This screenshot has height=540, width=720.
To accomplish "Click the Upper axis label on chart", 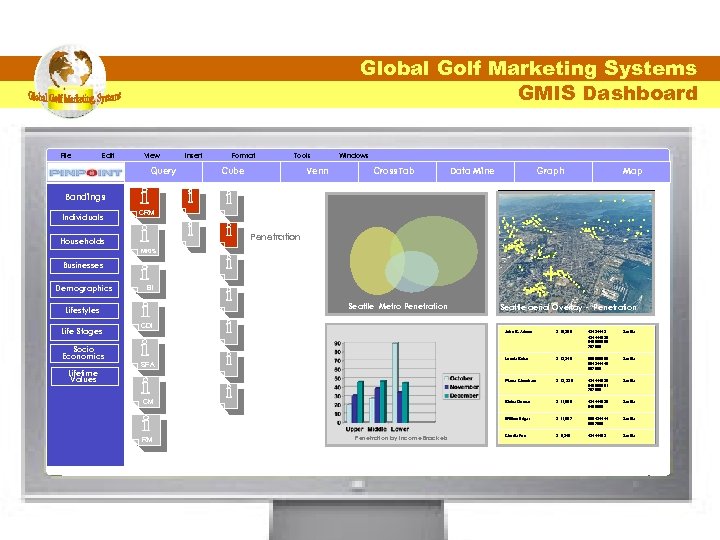I will point(354,429).
